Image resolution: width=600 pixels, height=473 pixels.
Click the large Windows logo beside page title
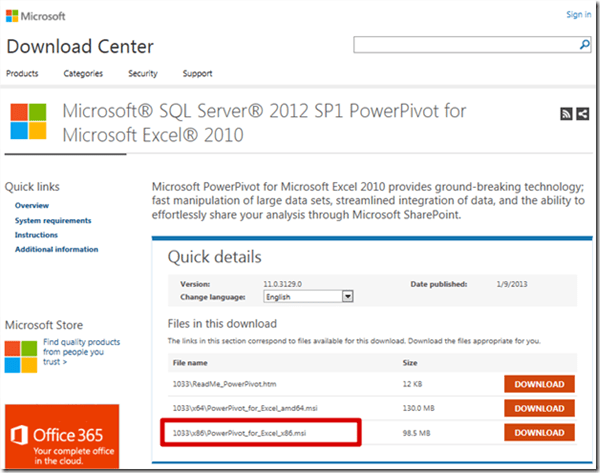33,122
